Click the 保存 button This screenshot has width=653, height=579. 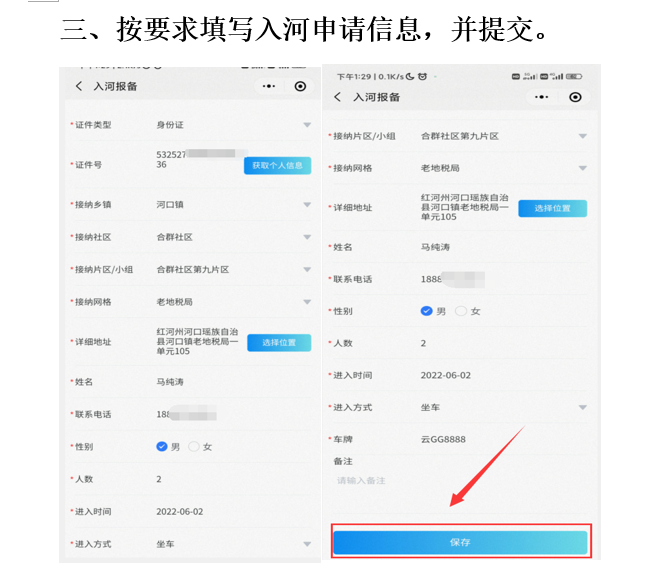click(460, 542)
